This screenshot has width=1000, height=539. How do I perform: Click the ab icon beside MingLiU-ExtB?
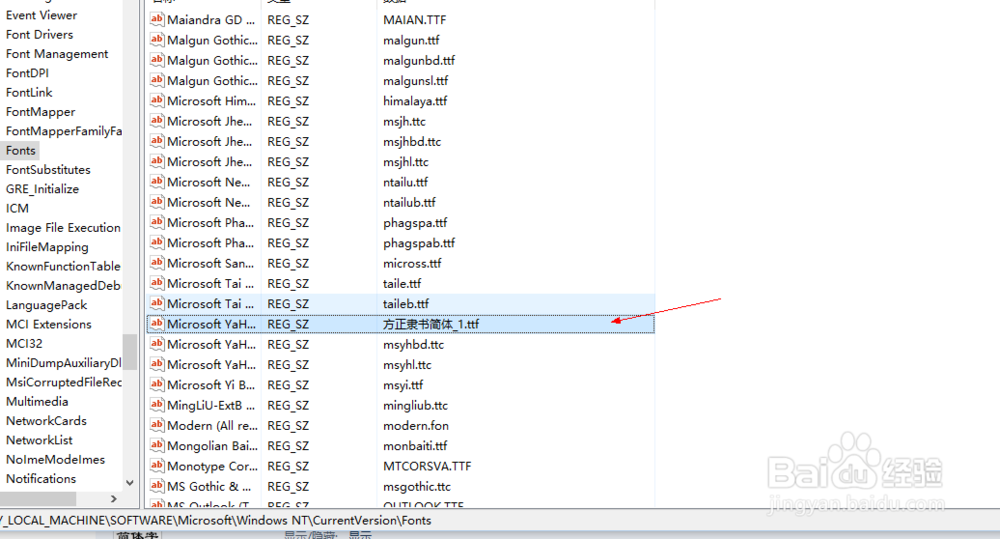(157, 405)
